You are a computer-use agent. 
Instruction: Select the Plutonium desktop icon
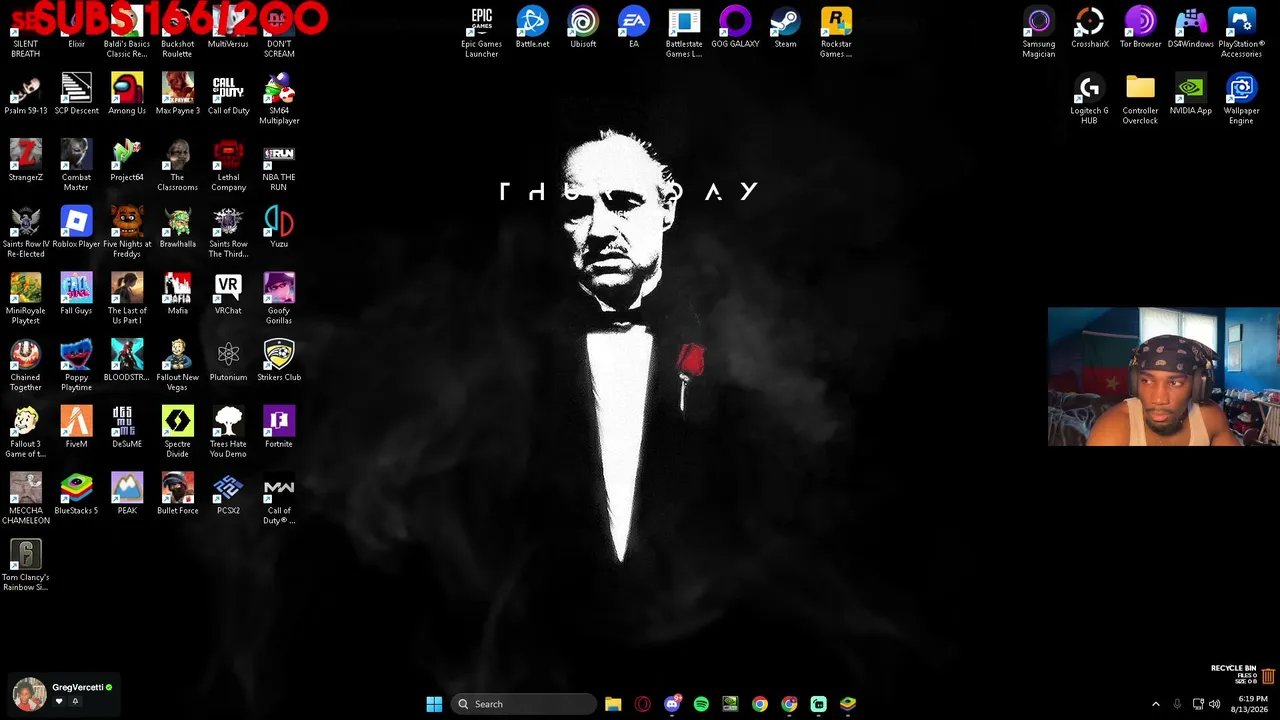point(228,361)
